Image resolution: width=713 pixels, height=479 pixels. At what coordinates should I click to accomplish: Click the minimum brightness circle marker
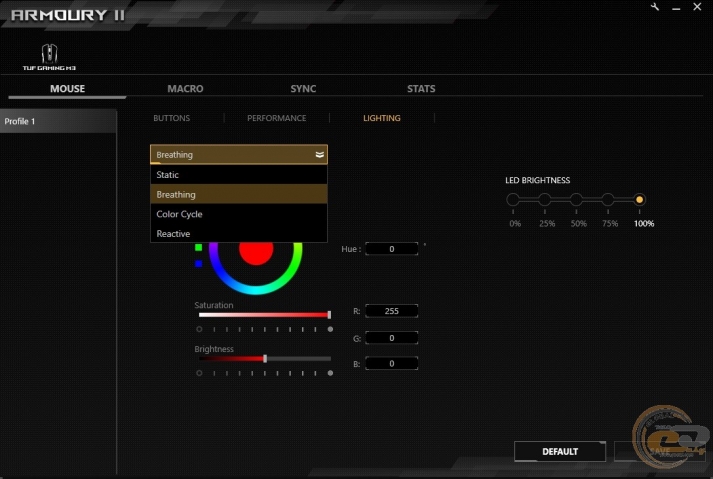(x=199, y=373)
